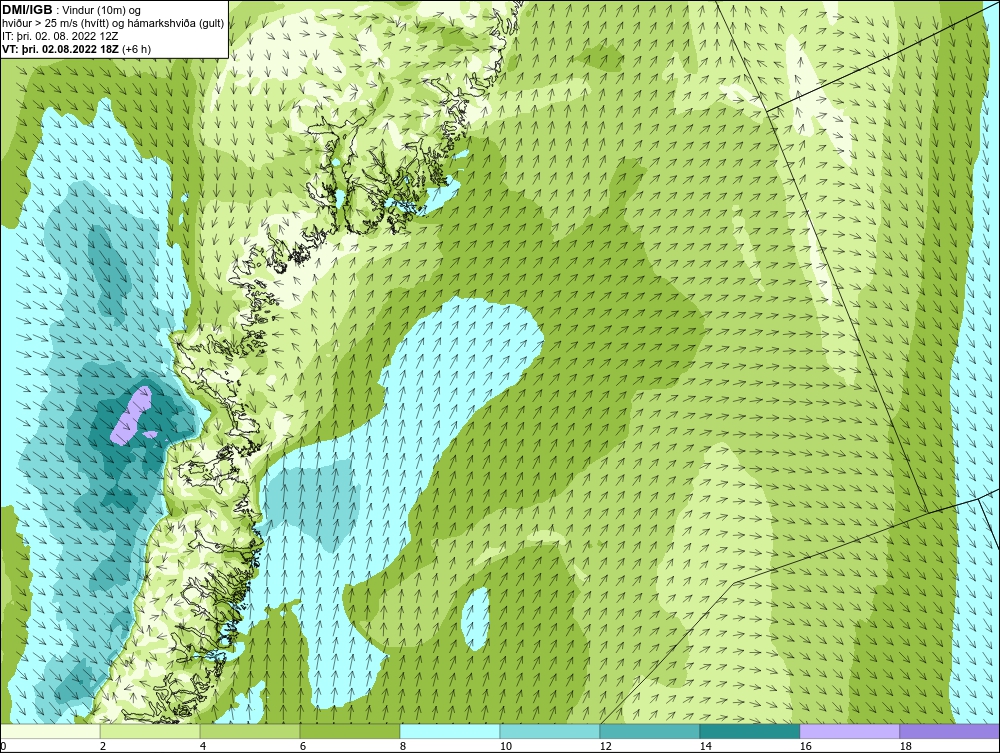Click the 0–2 m/s pale yellow legend swatch
Image resolution: width=1000 pixels, height=753 pixels.
coord(50,731)
